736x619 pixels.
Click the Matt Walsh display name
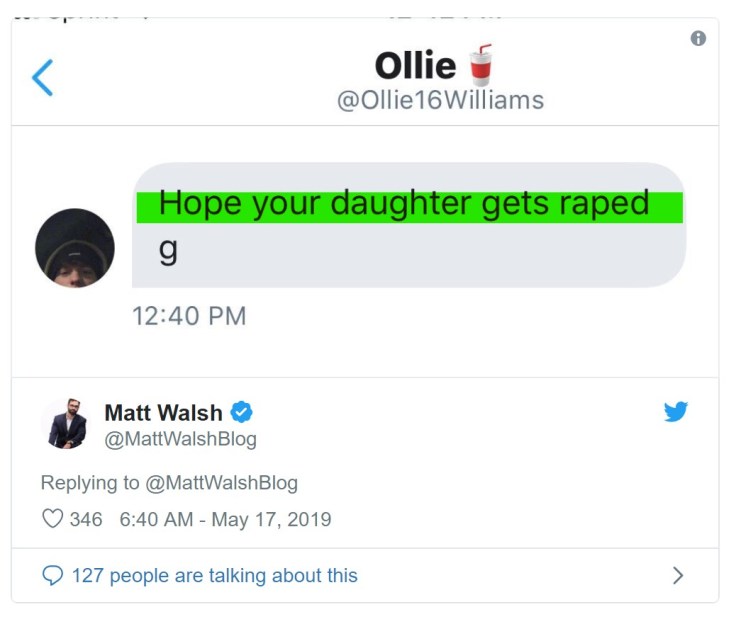[163, 412]
